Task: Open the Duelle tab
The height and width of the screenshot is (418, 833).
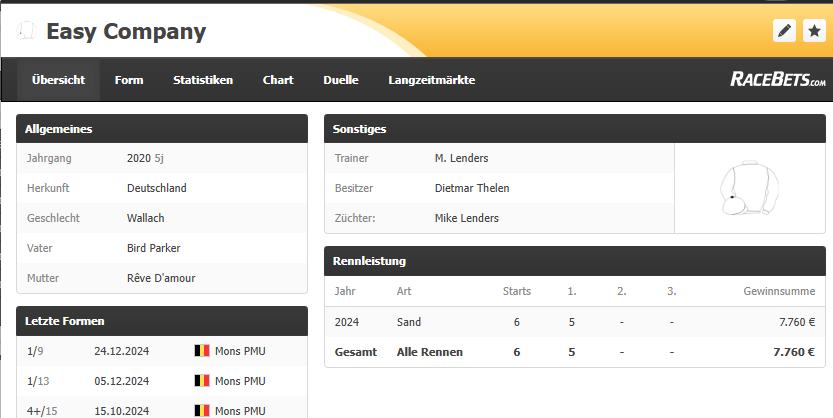Action: (341, 80)
